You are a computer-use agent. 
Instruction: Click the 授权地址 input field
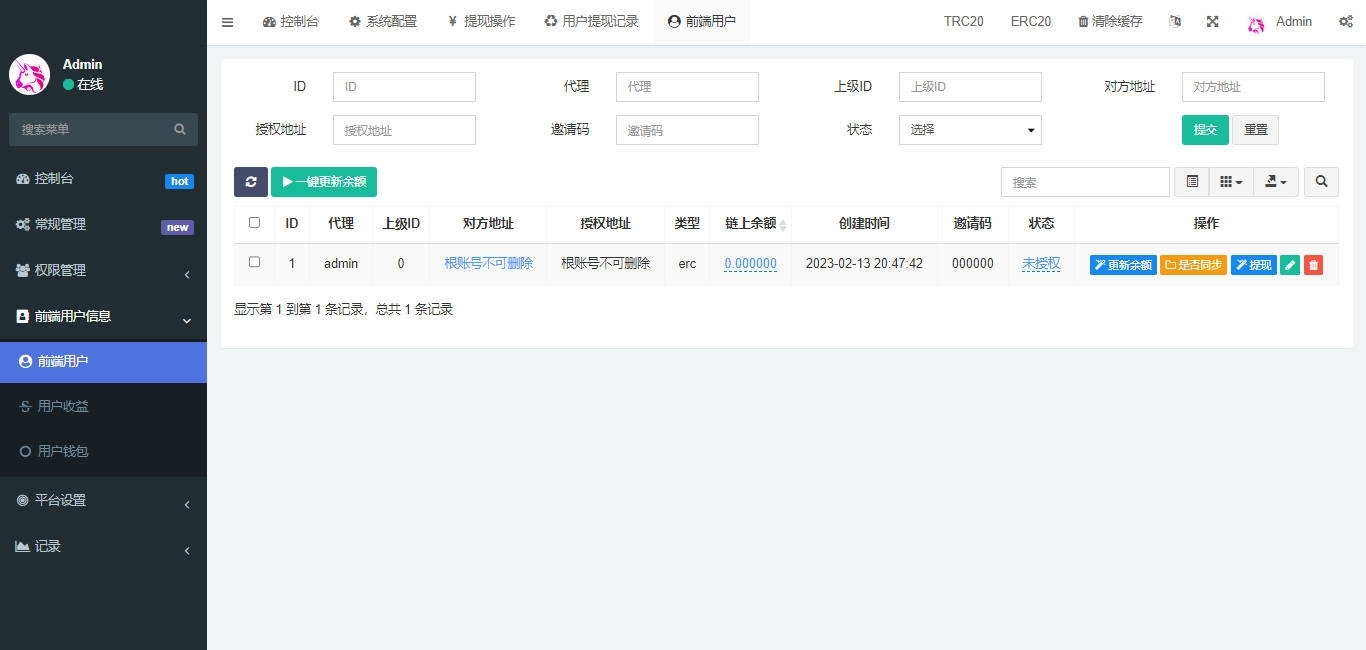[404, 130]
